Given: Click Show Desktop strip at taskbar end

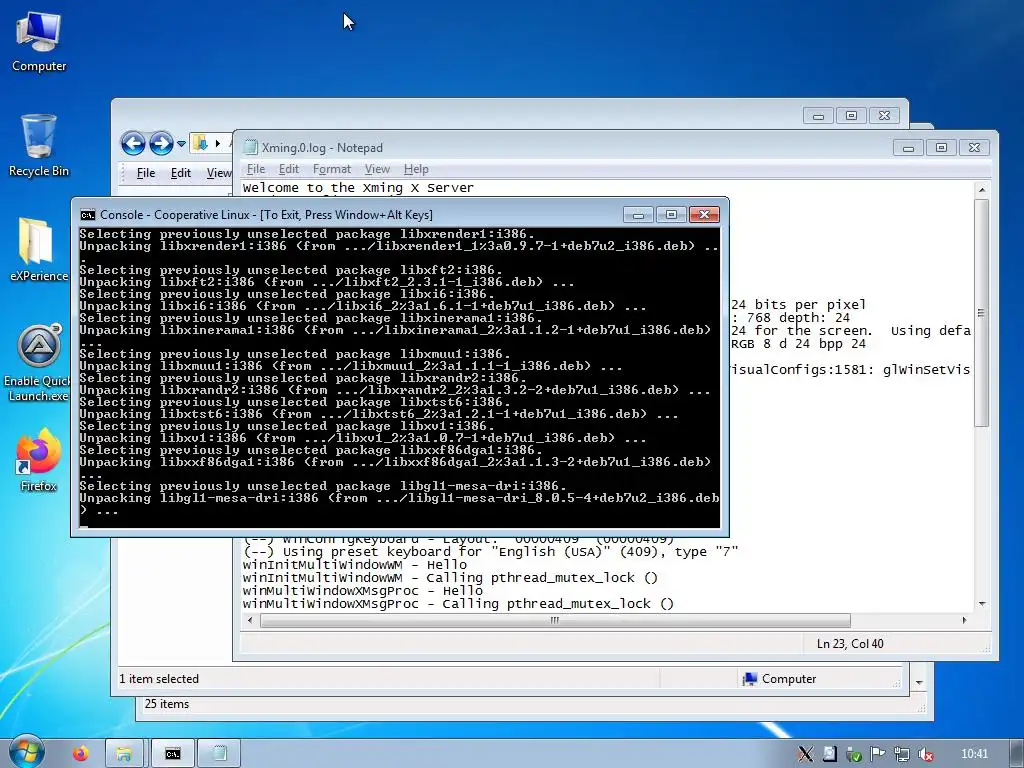Looking at the screenshot, I should click(x=1017, y=754).
